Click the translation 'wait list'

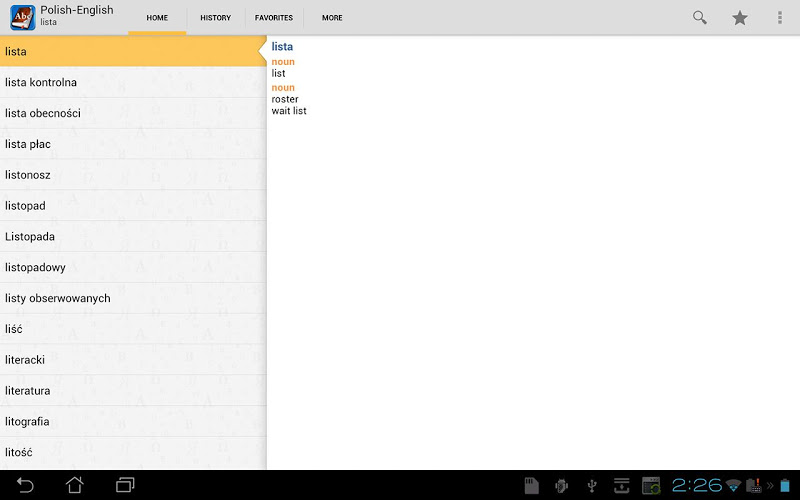(289, 111)
